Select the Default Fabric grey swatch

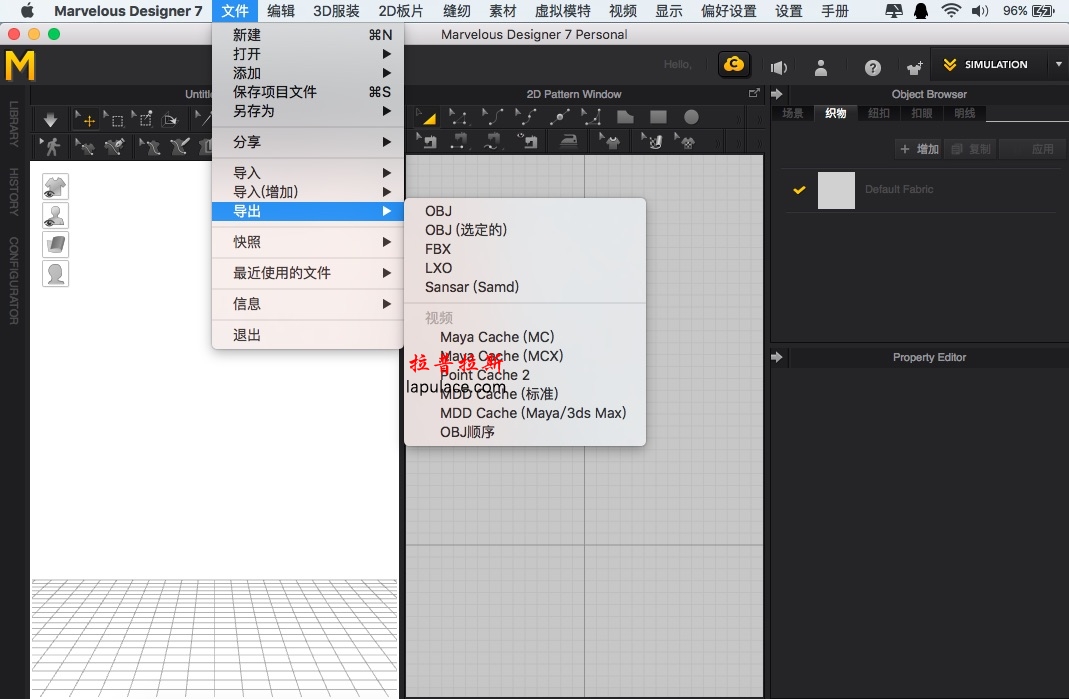click(x=836, y=190)
